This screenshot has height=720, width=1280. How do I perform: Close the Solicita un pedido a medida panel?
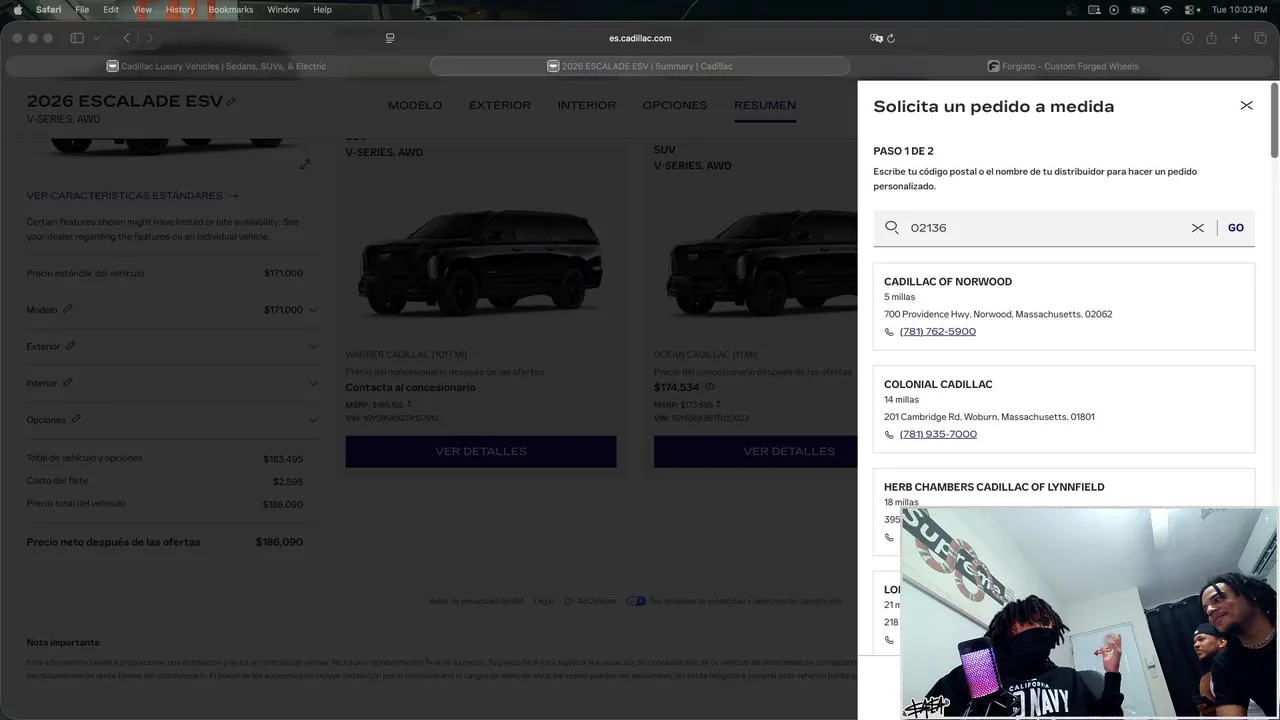(x=1246, y=105)
